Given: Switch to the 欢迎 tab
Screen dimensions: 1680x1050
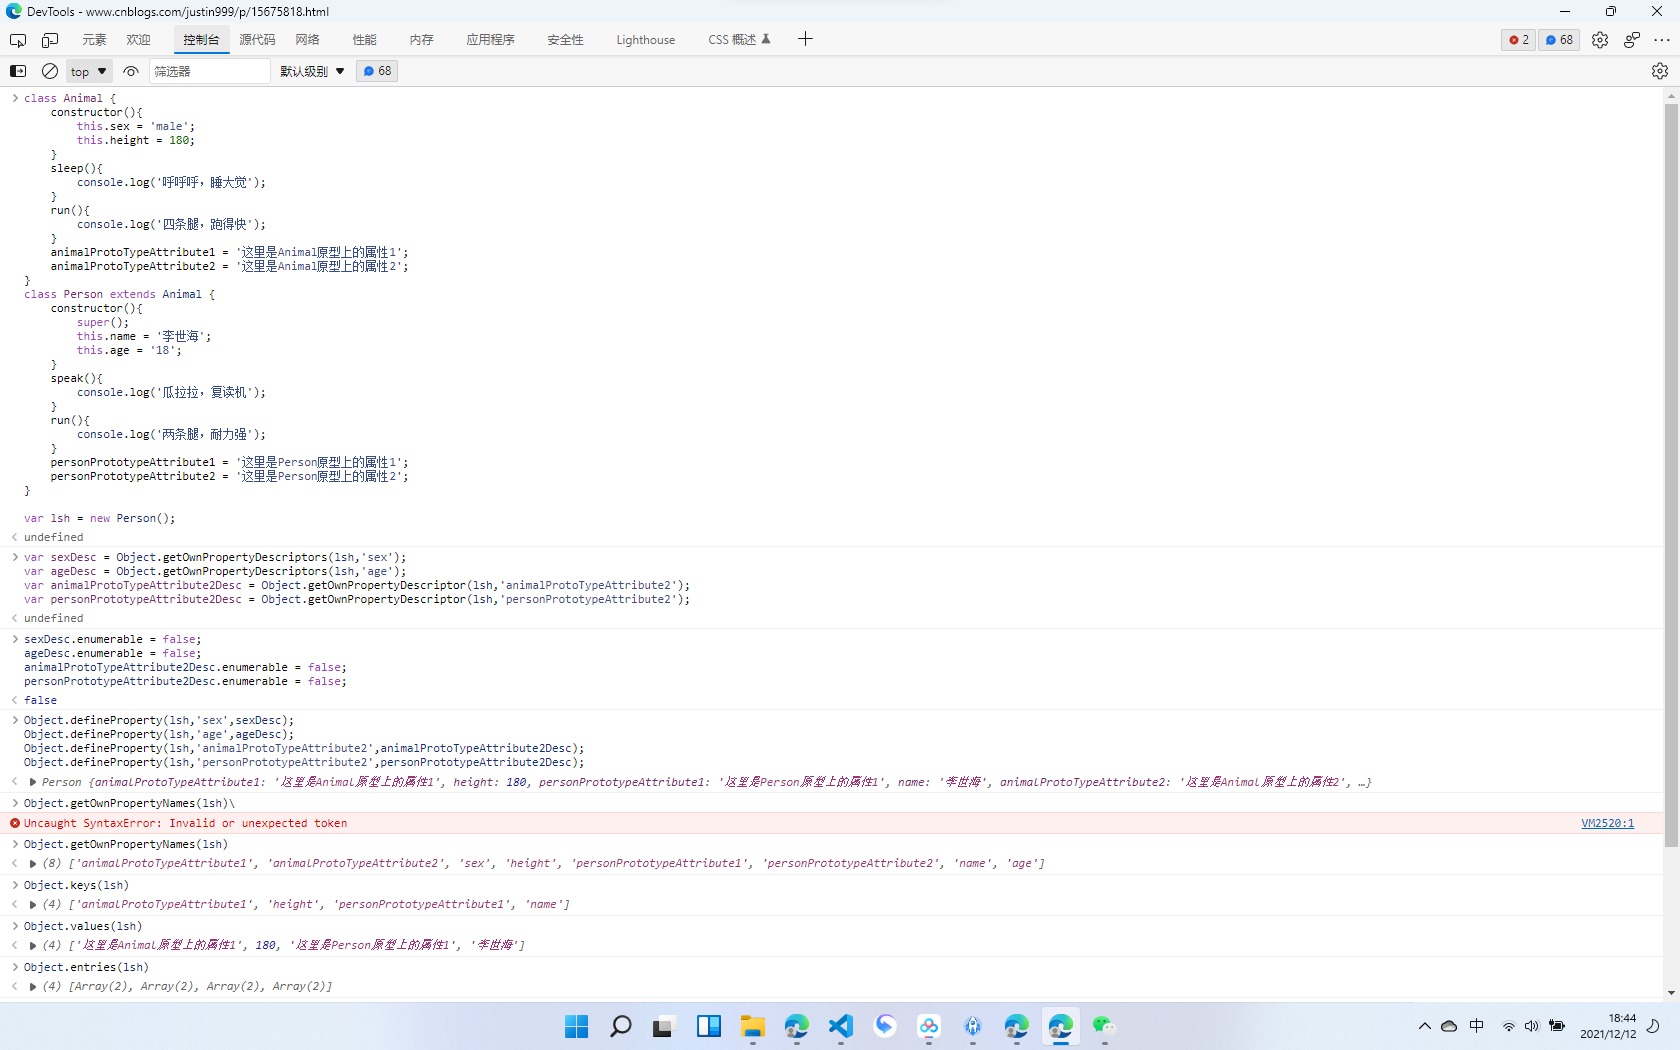Looking at the screenshot, I should point(139,40).
